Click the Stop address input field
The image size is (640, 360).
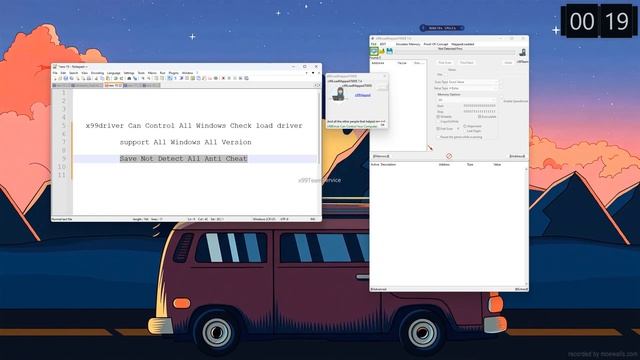480,111
